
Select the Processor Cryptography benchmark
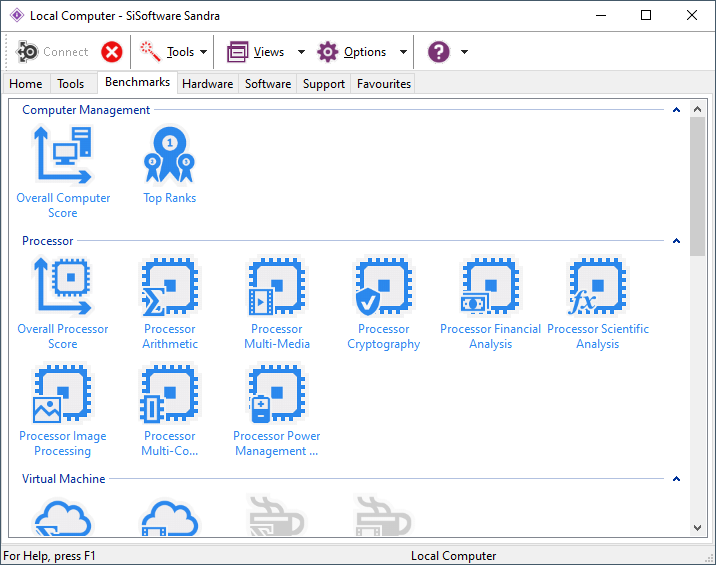click(384, 303)
